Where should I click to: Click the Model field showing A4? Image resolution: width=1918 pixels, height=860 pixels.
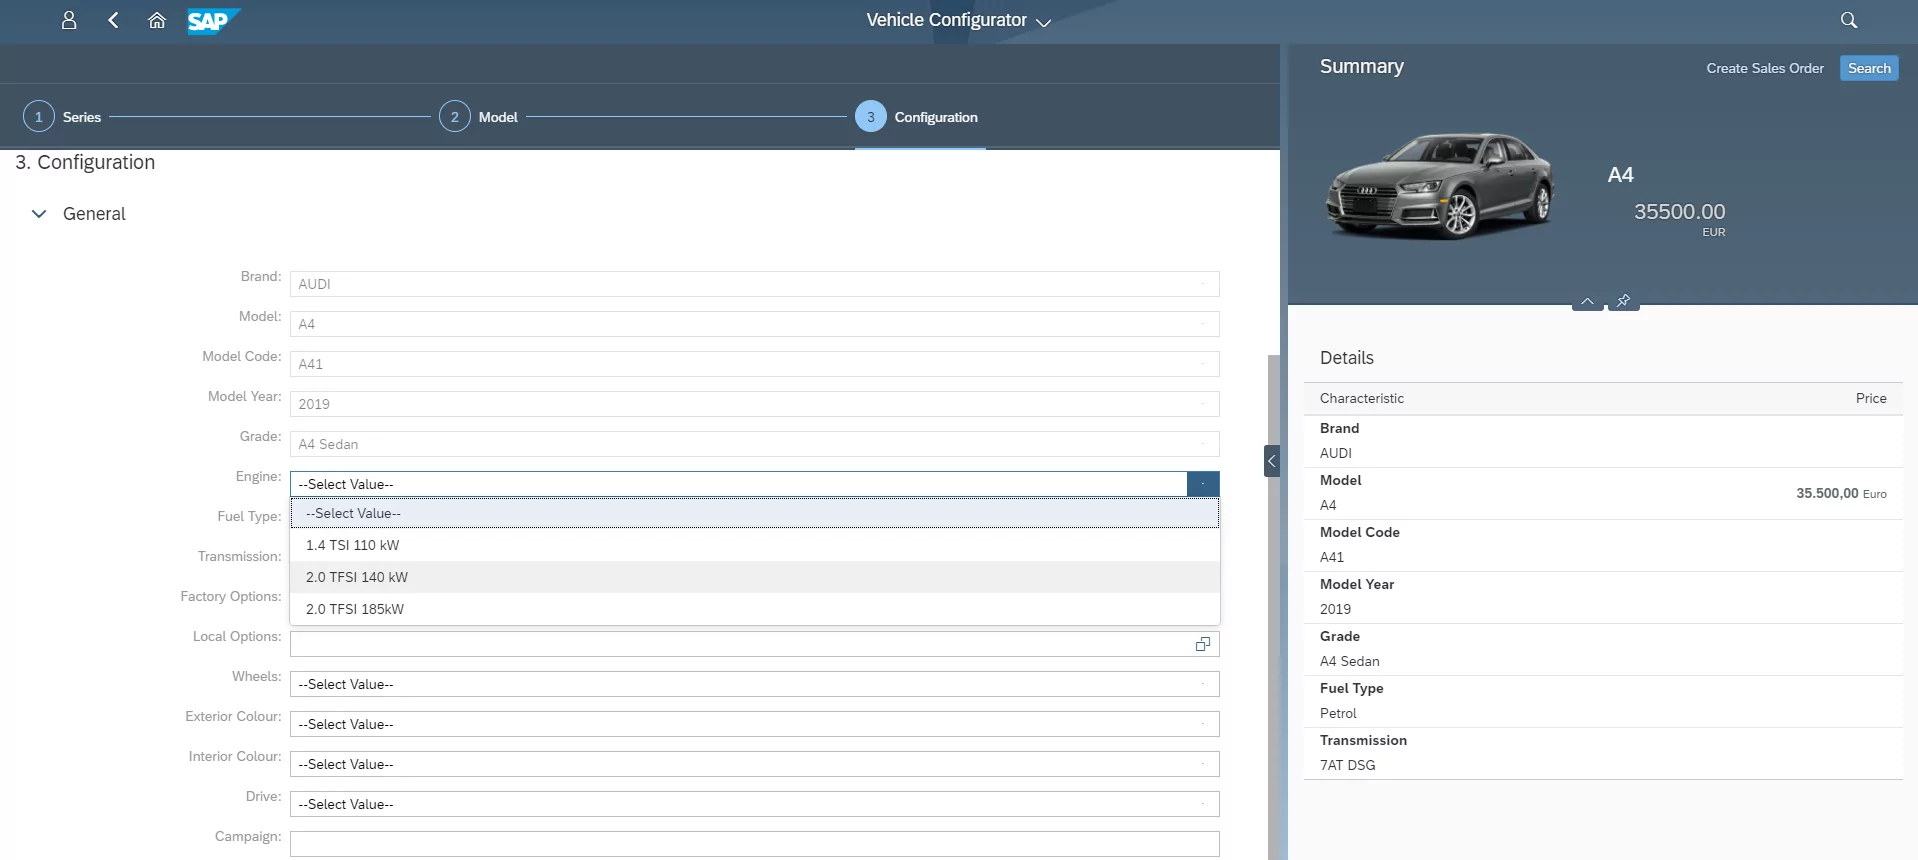pos(755,324)
